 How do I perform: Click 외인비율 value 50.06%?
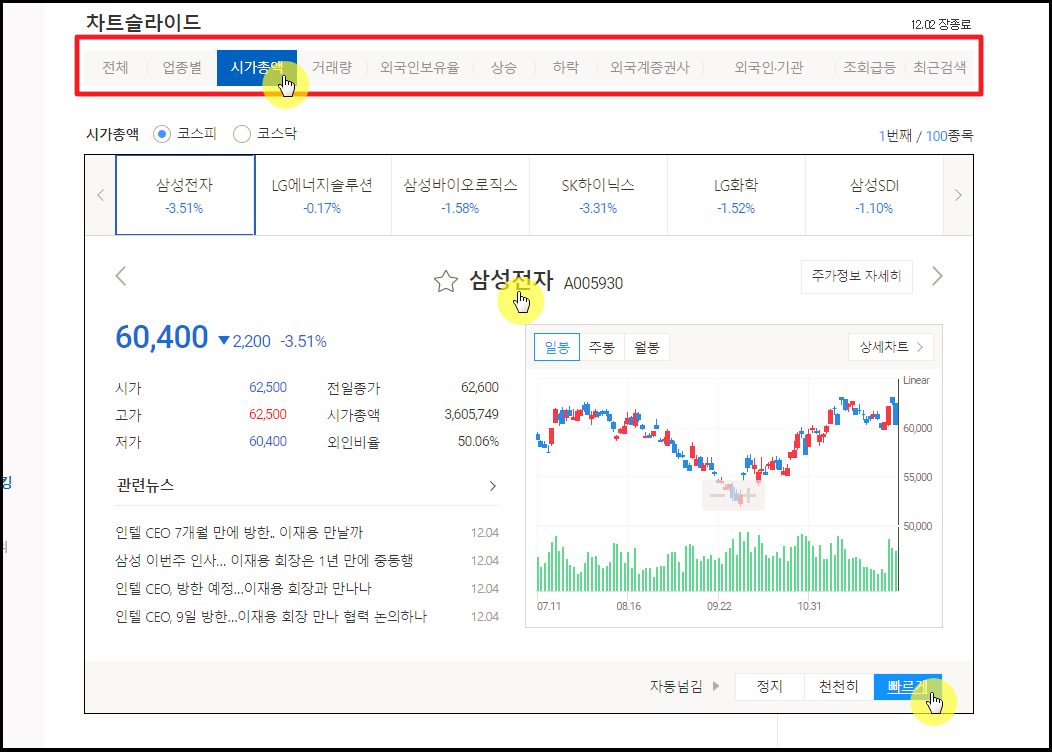tap(478, 441)
